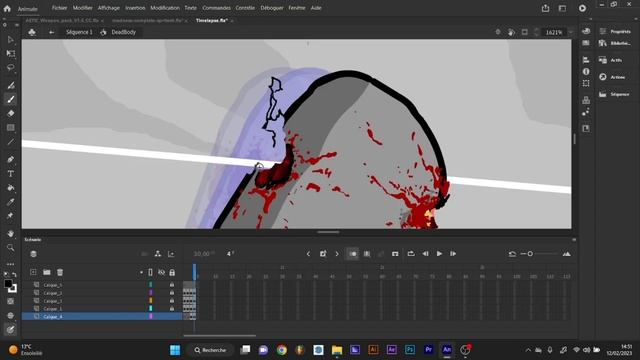Toggle object drawing mode at toolbar bottom
The image size is (640, 360).
11,329
